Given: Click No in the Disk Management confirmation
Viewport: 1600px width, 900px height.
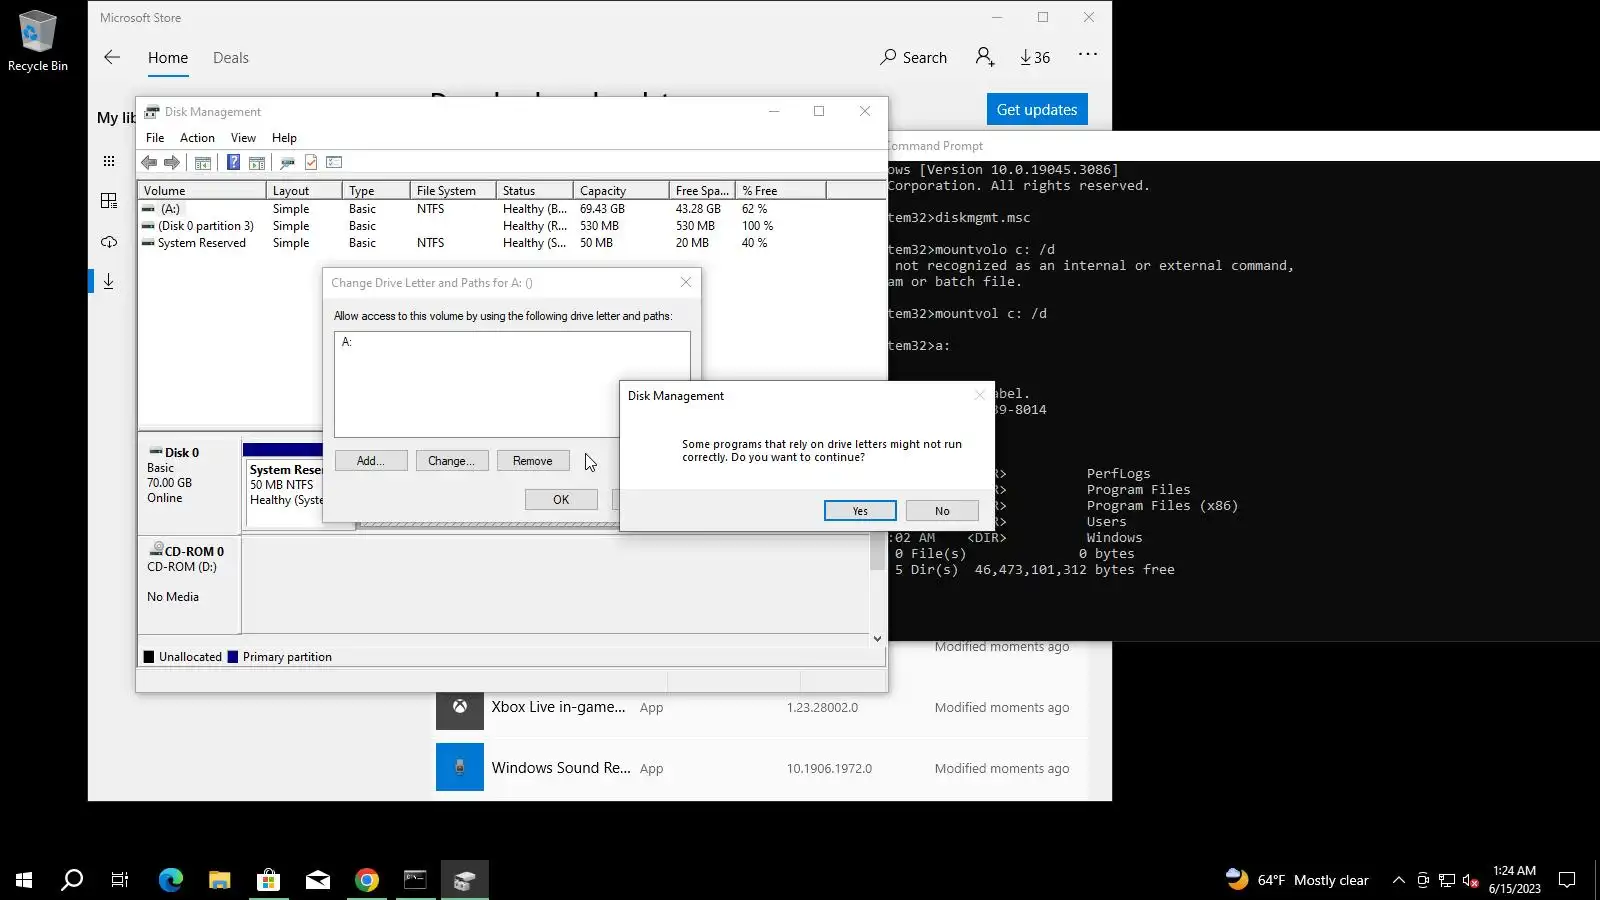Looking at the screenshot, I should 942,511.
